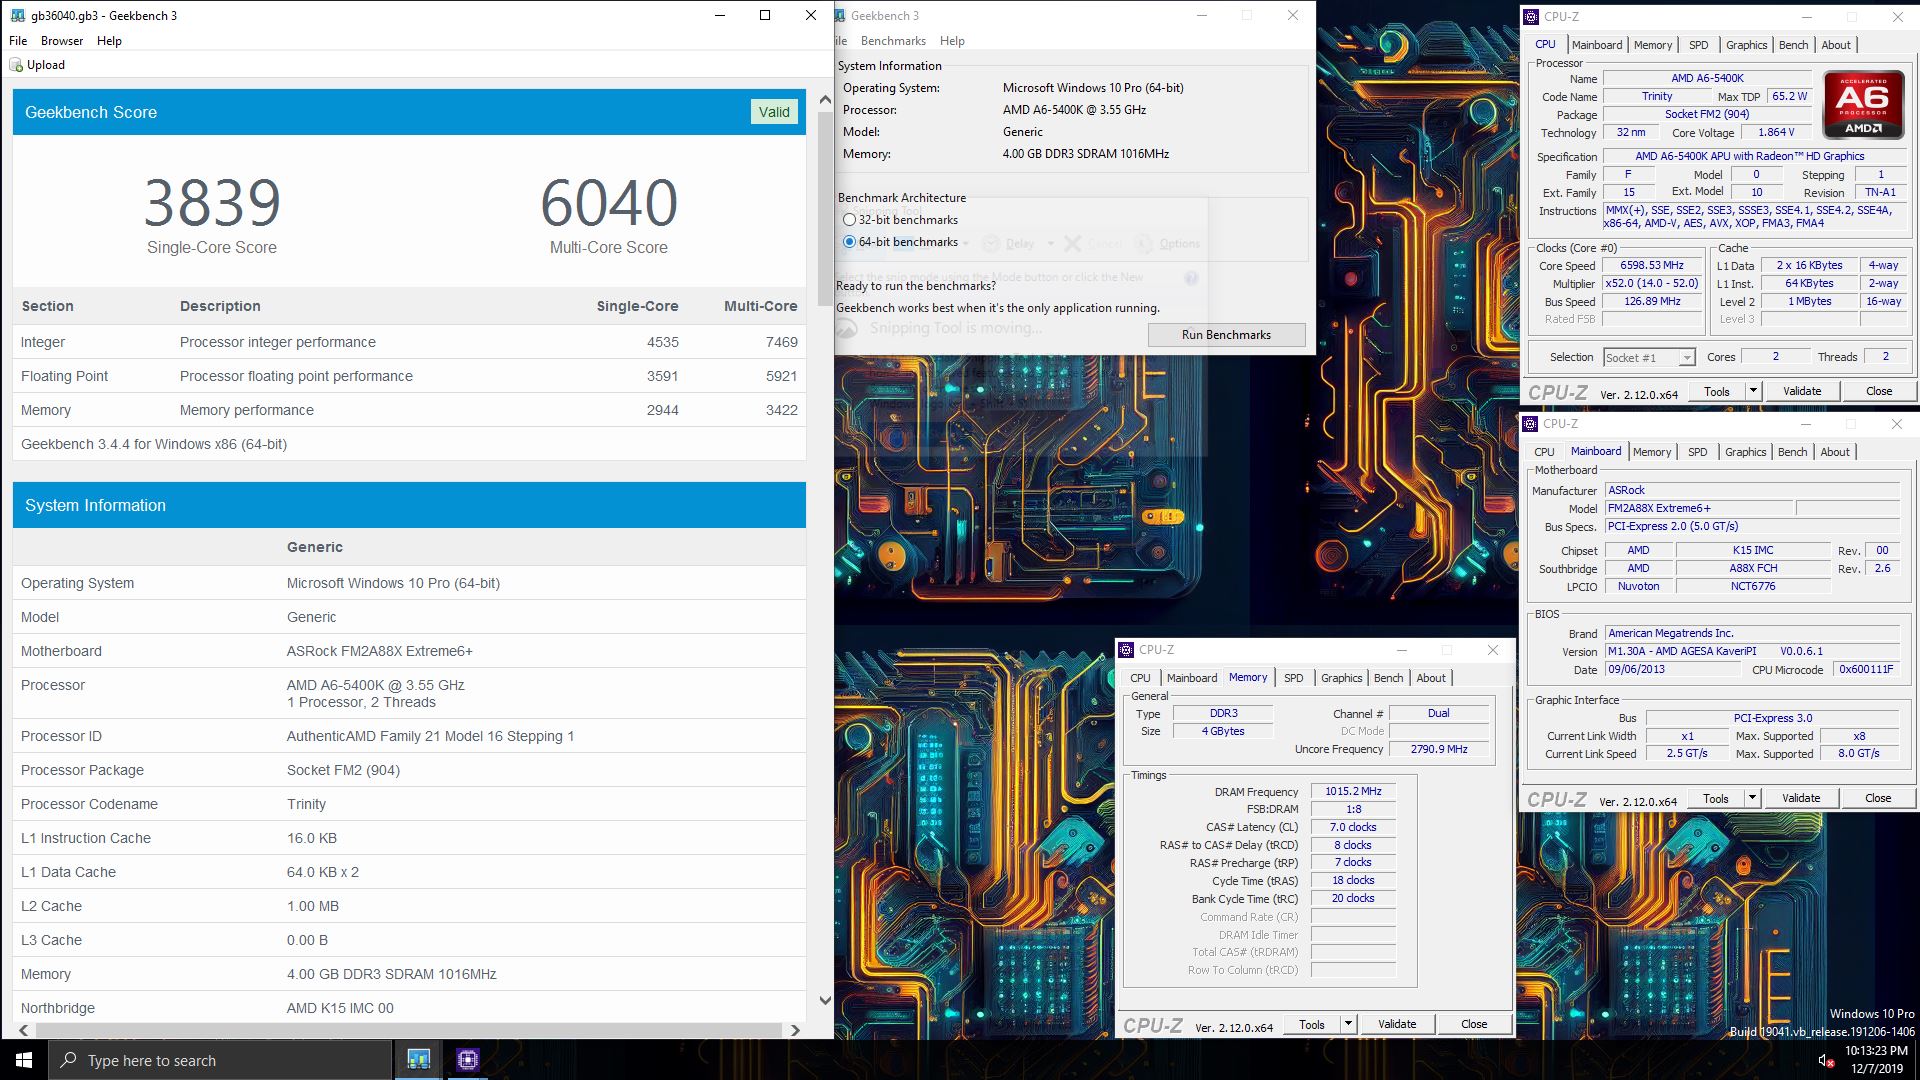Switch to Bench tab in top CPU-Z window
The height and width of the screenshot is (1080, 1920).
[1793, 45]
